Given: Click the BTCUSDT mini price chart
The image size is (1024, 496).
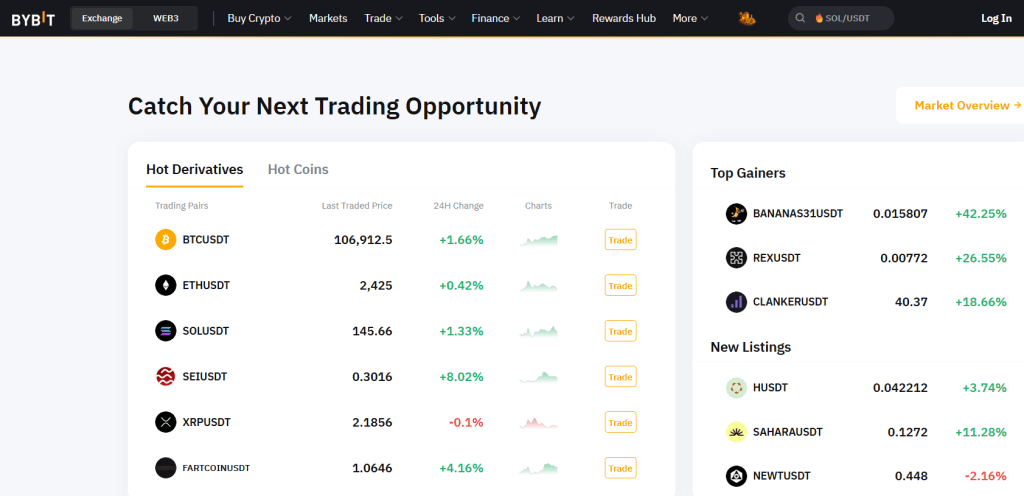Looking at the screenshot, I should [x=539, y=240].
